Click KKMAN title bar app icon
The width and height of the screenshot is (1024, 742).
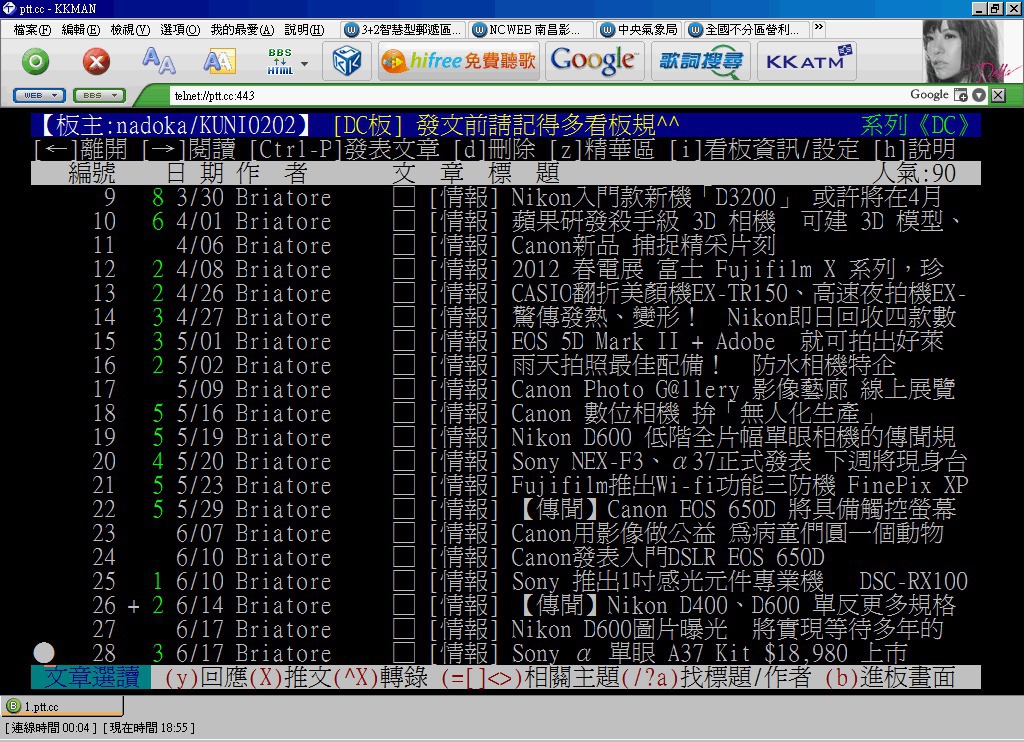[x=9, y=8]
